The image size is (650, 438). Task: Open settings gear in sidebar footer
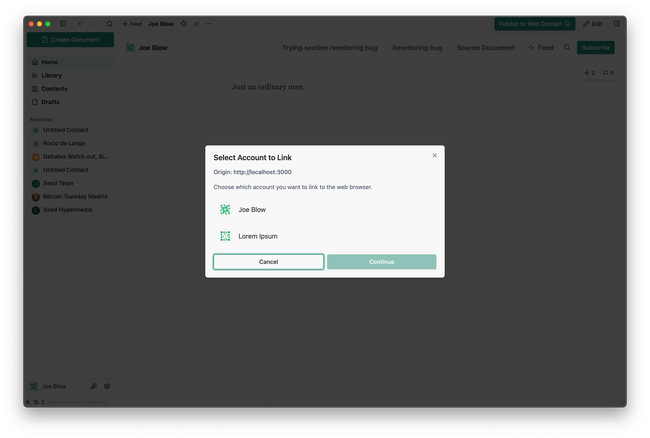(x=107, y=386)
